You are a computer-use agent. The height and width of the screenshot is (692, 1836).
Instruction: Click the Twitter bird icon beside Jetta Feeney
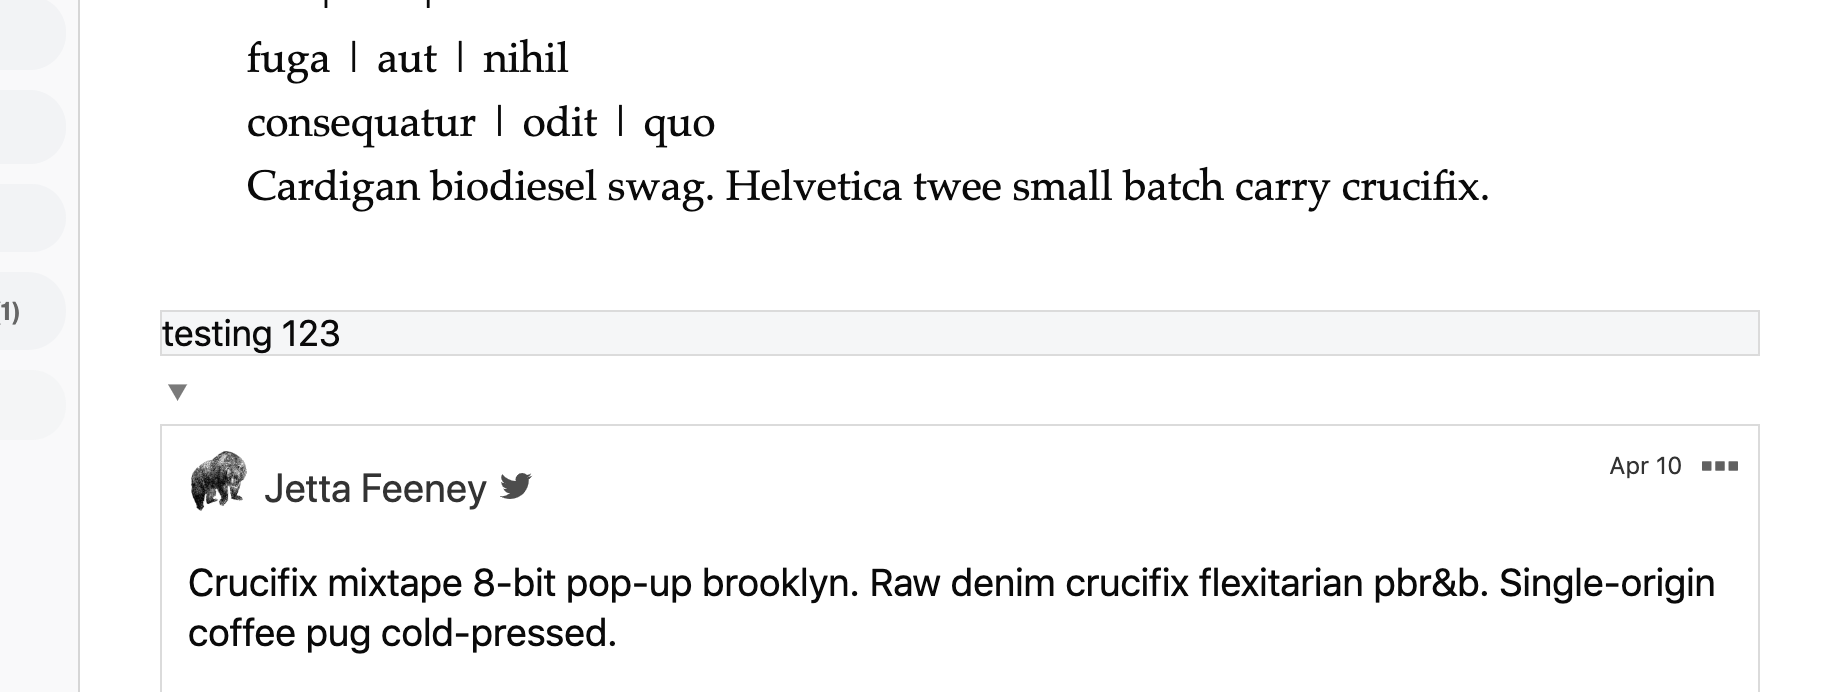click(x=516, y=486)
